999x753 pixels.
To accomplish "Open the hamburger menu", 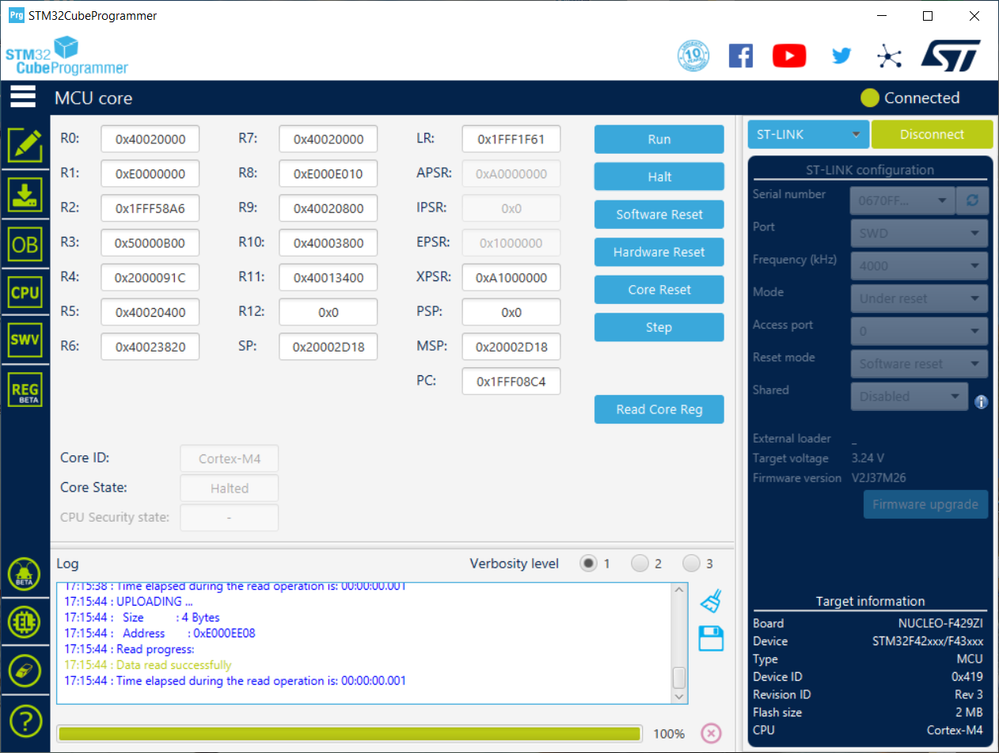I will (x=23, y=97).
